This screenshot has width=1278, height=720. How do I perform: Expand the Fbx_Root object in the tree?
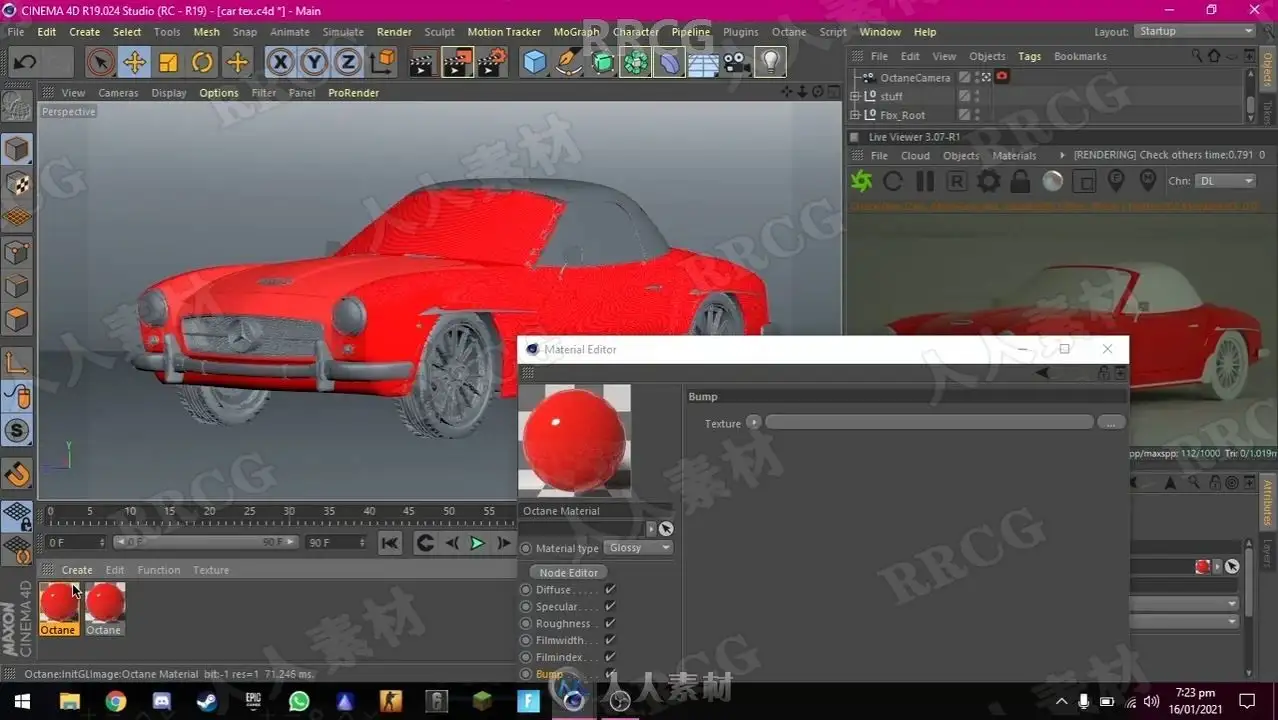pyautogui.click(x=855, y=115)
